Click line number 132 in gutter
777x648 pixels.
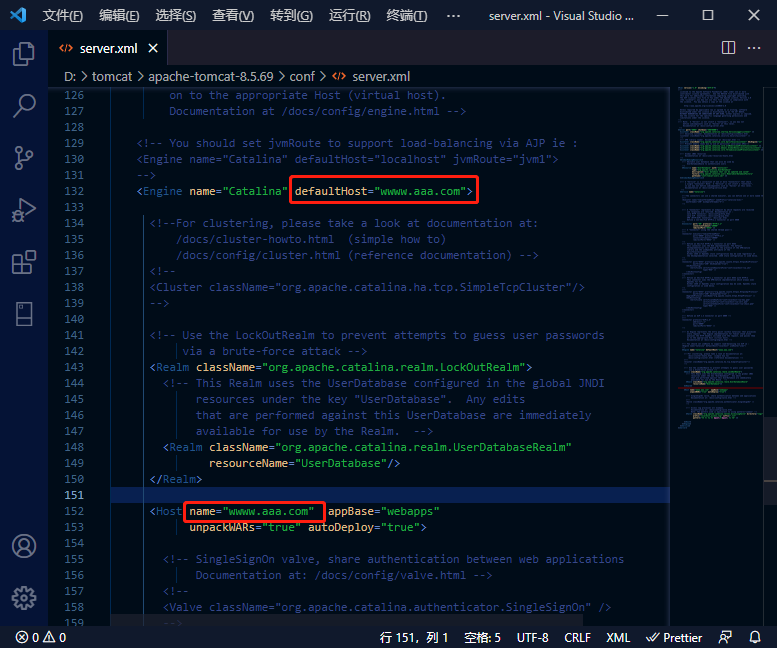(x=74, y=191)
